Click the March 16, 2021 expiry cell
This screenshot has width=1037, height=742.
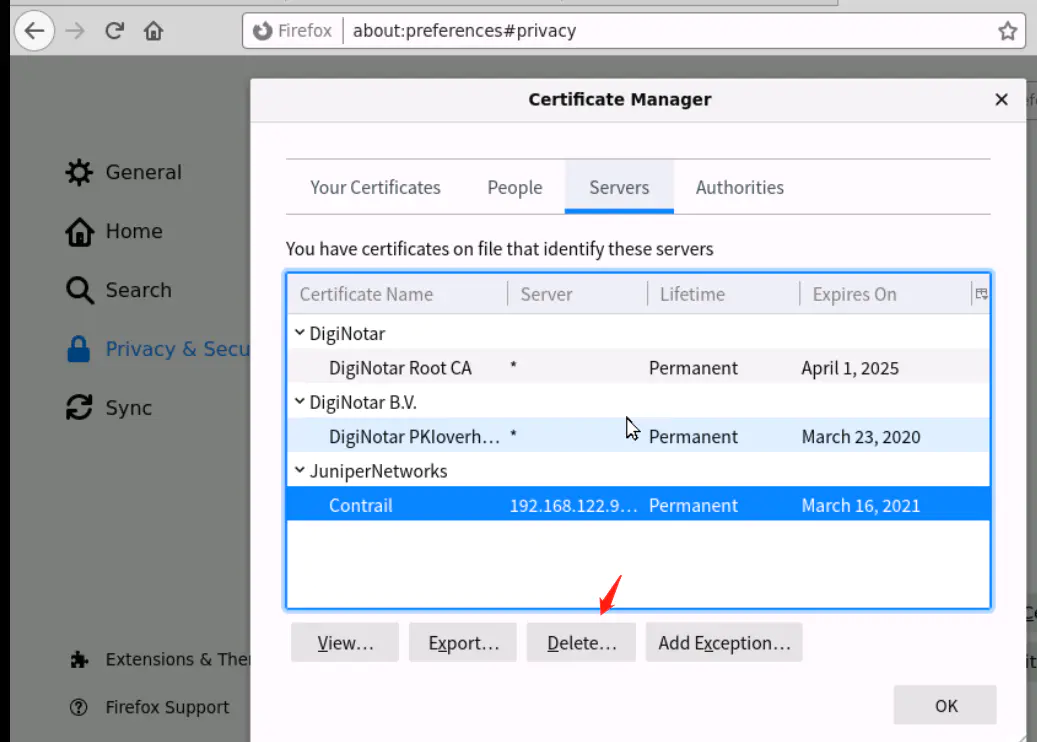[860, 505]
